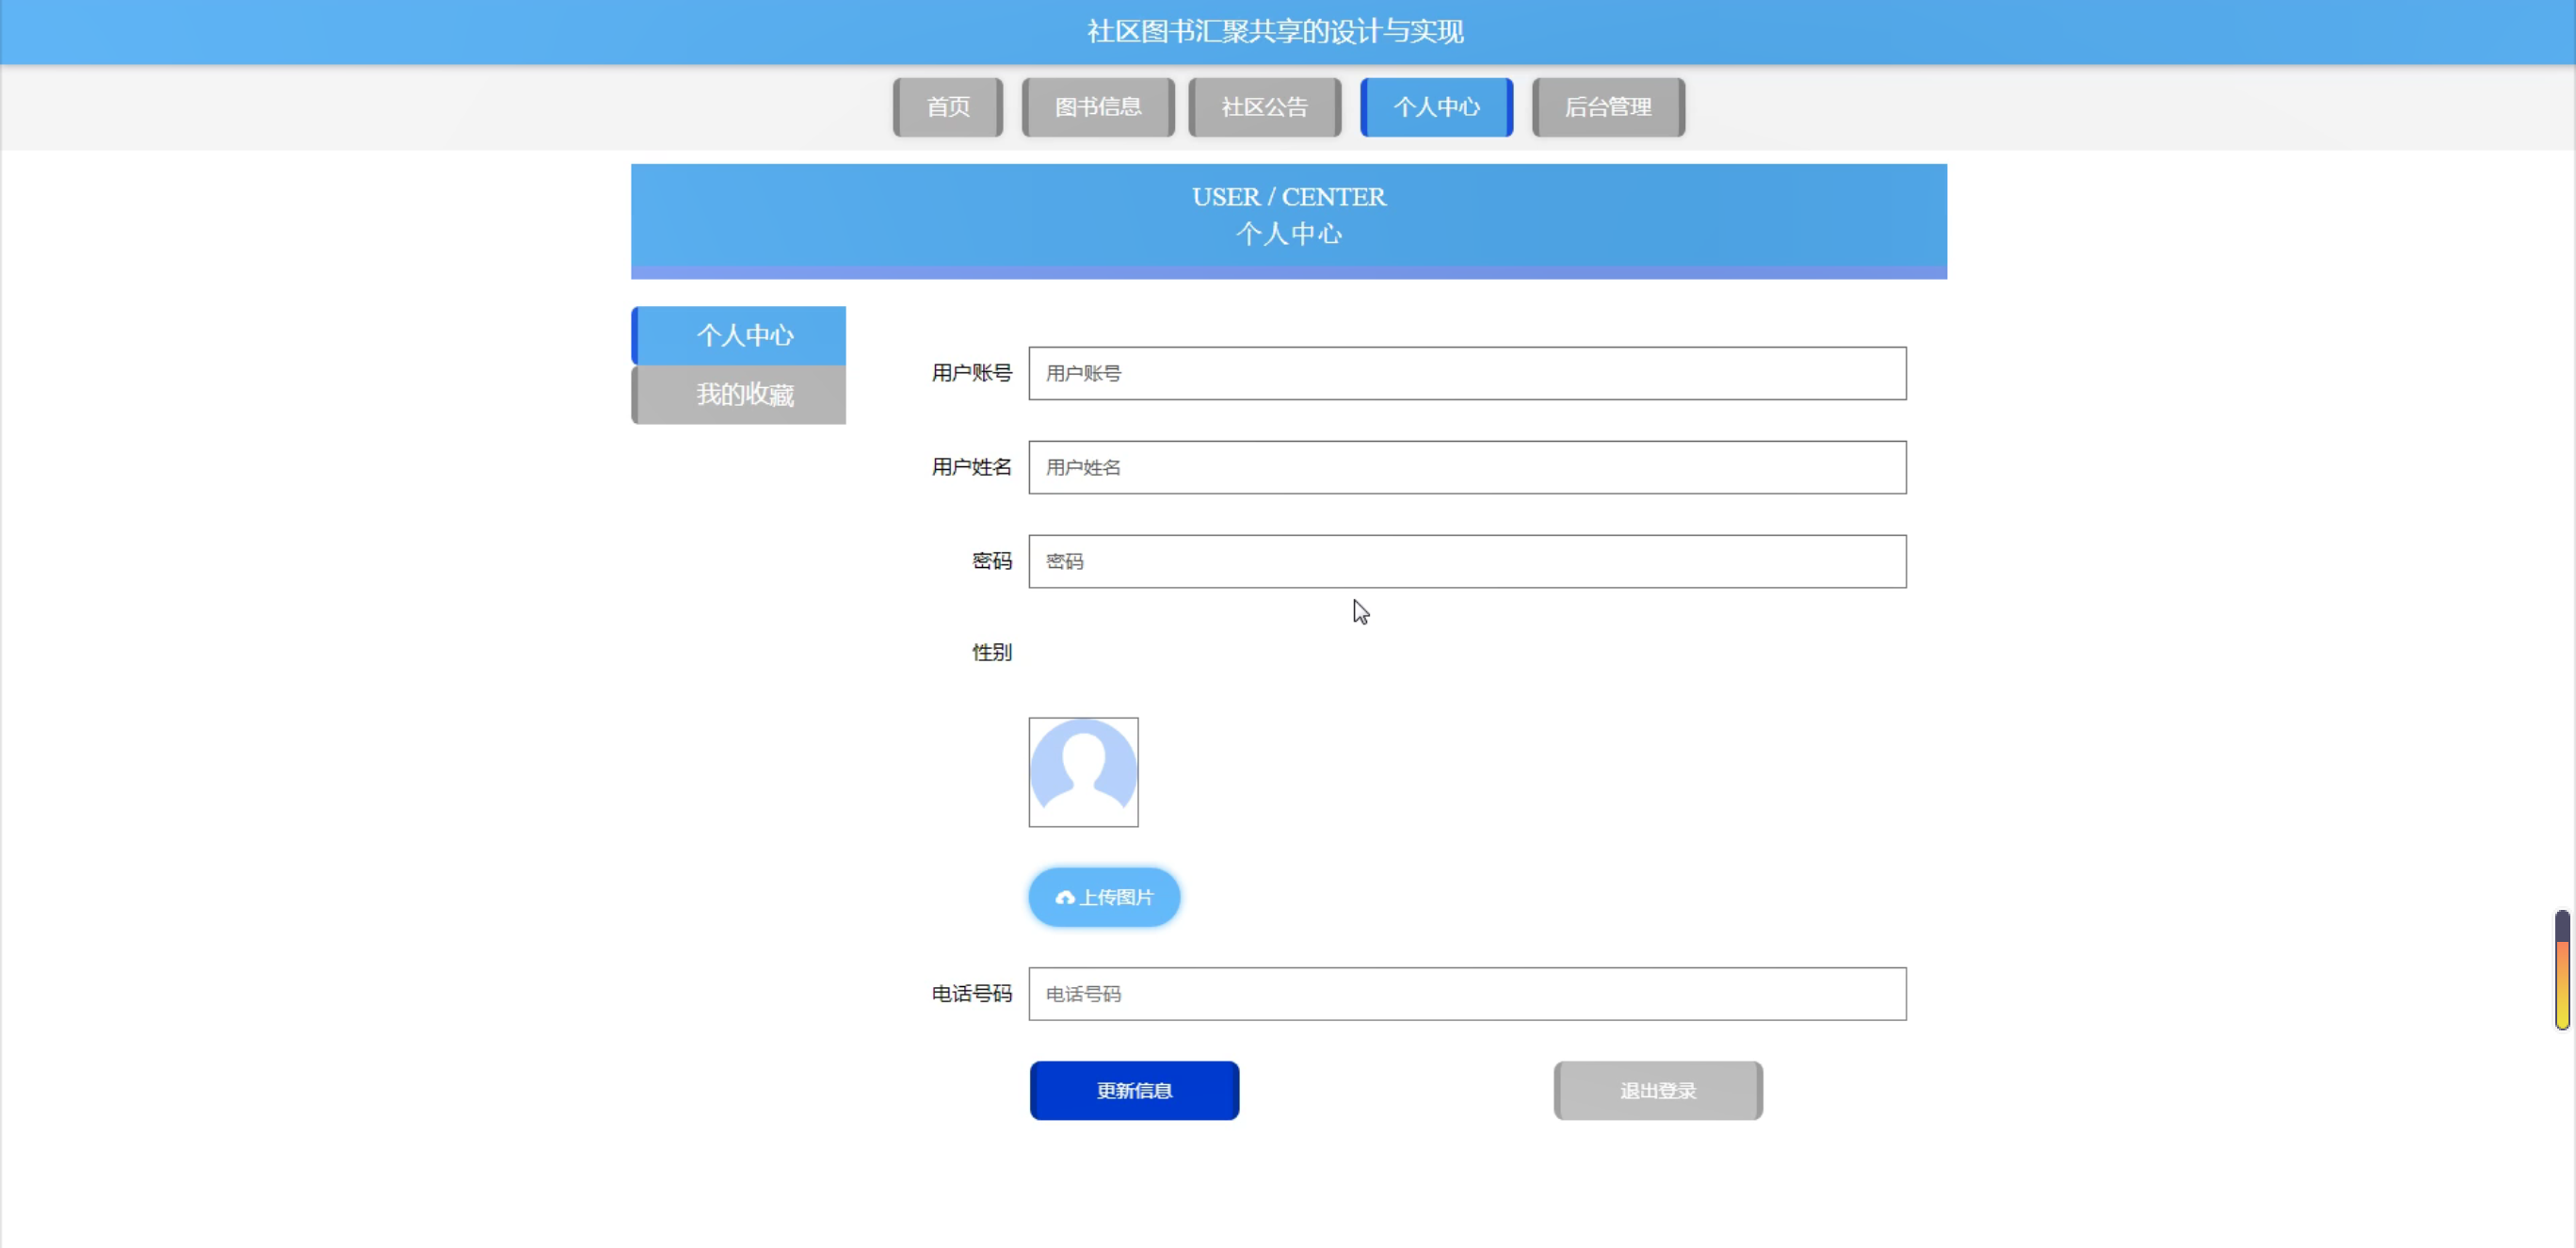Click the 性别 field label
Viewport: 2576px width, 1248px height.
991,653
